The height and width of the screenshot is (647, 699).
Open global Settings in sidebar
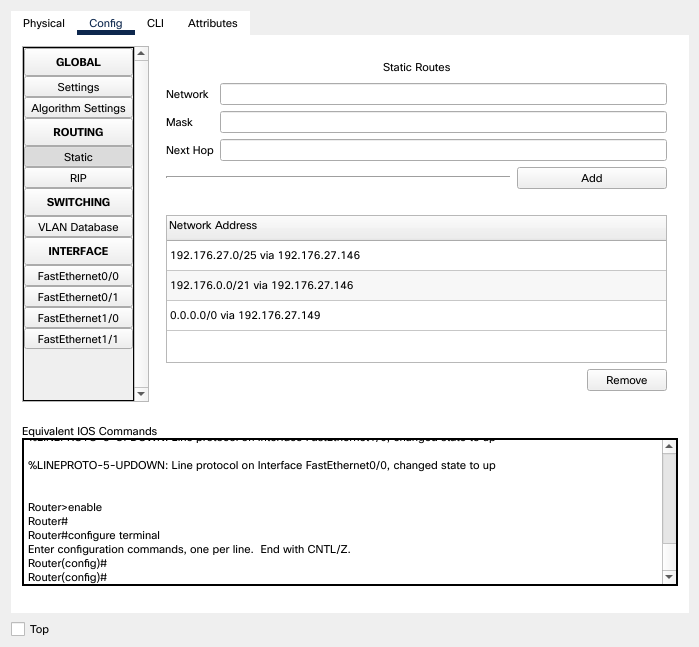78,87
